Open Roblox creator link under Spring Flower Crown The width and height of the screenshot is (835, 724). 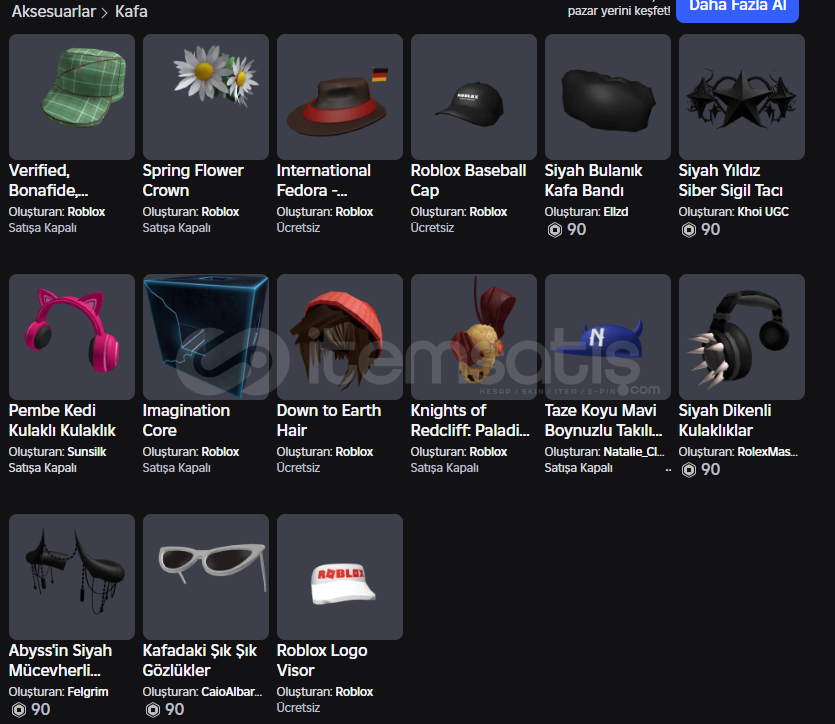click(220, 212)
